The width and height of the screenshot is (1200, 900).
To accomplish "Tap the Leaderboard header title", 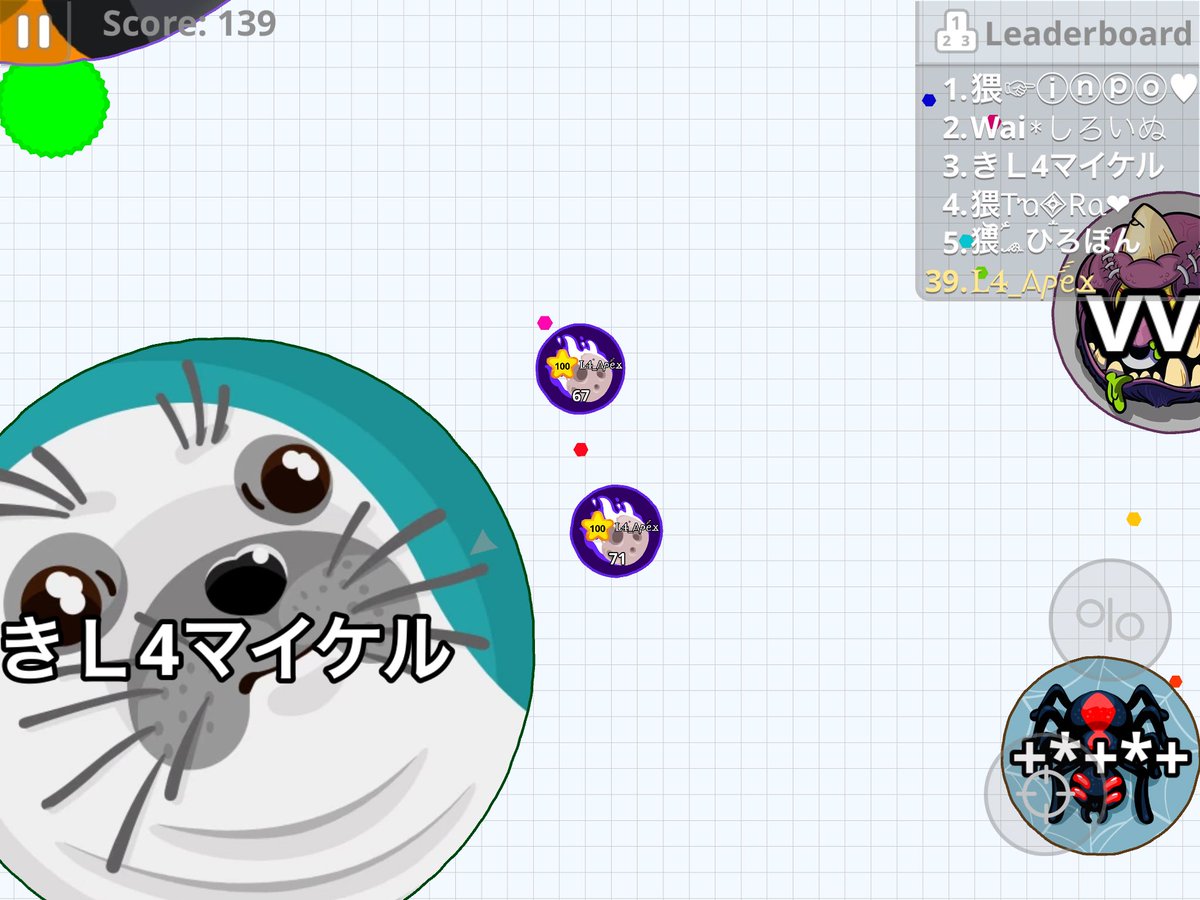I will pos(1088,33).
